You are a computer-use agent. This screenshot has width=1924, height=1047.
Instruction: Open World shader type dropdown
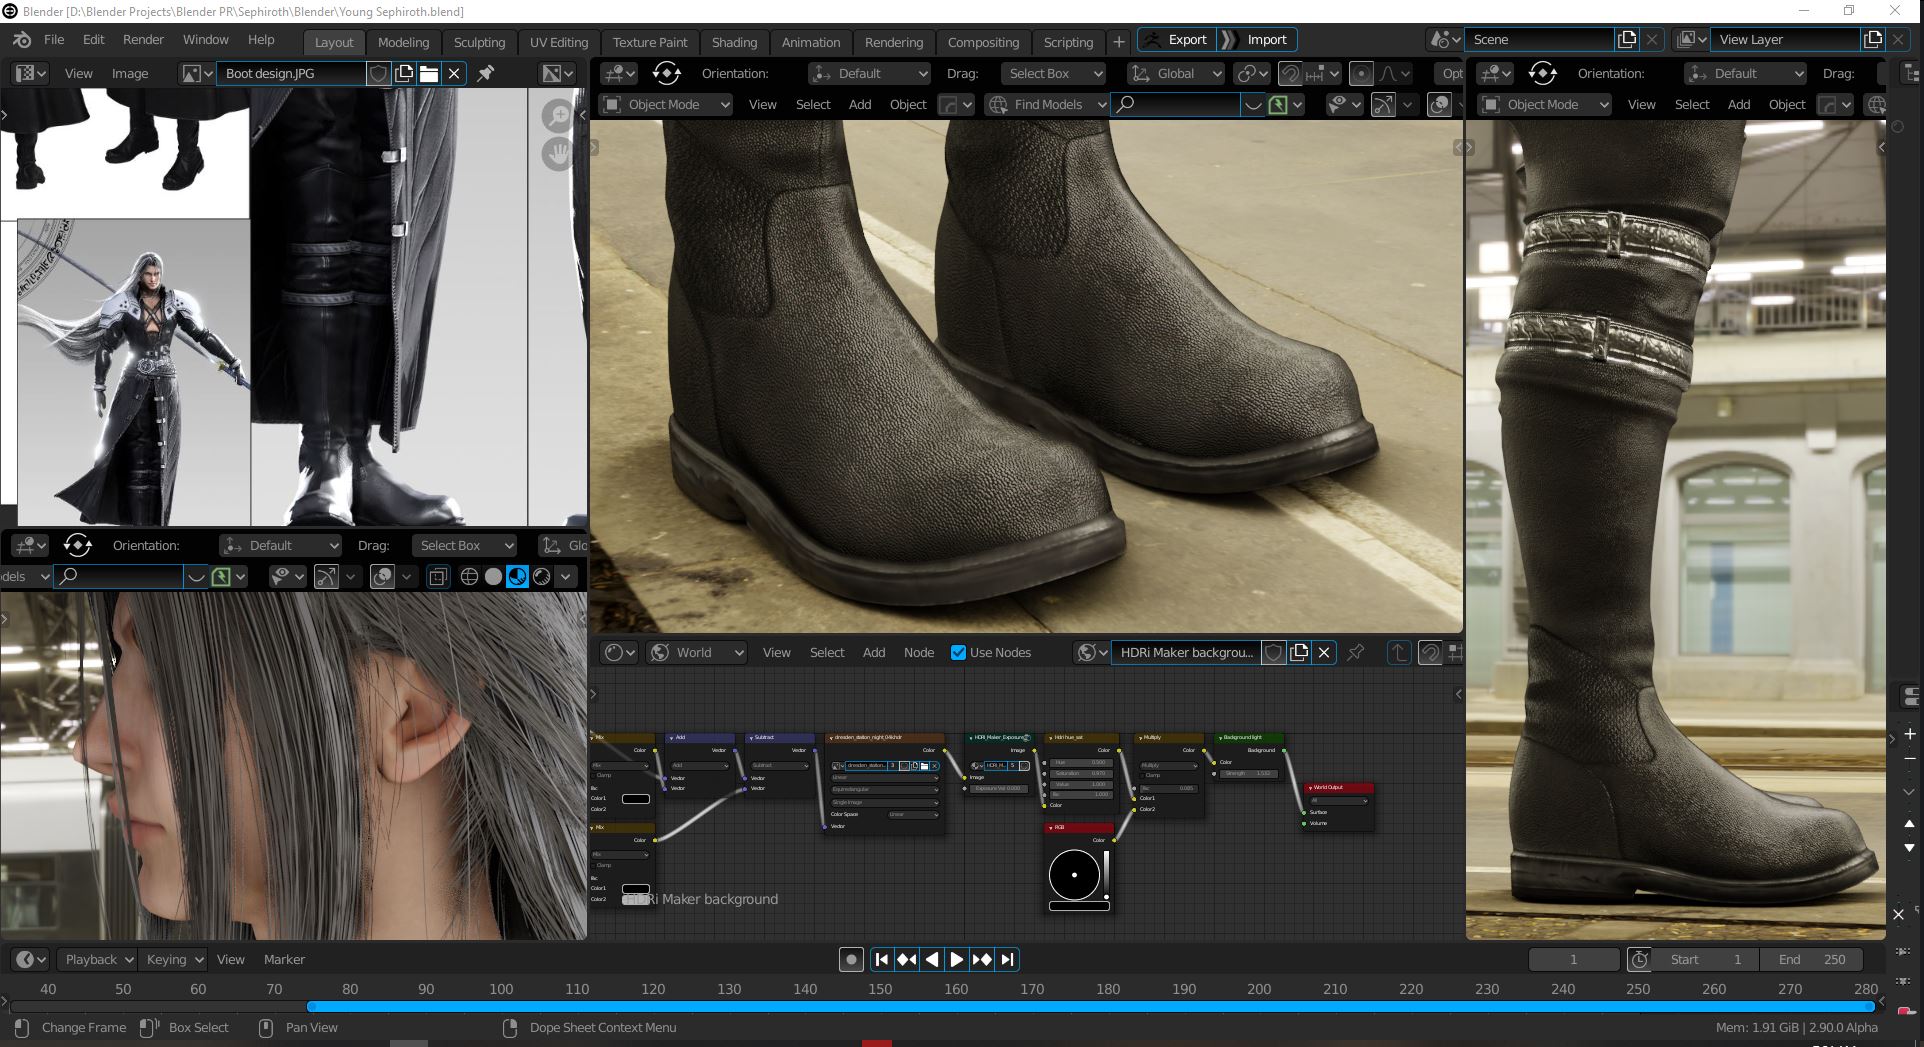pyautogui.click(x=697, y=652)
